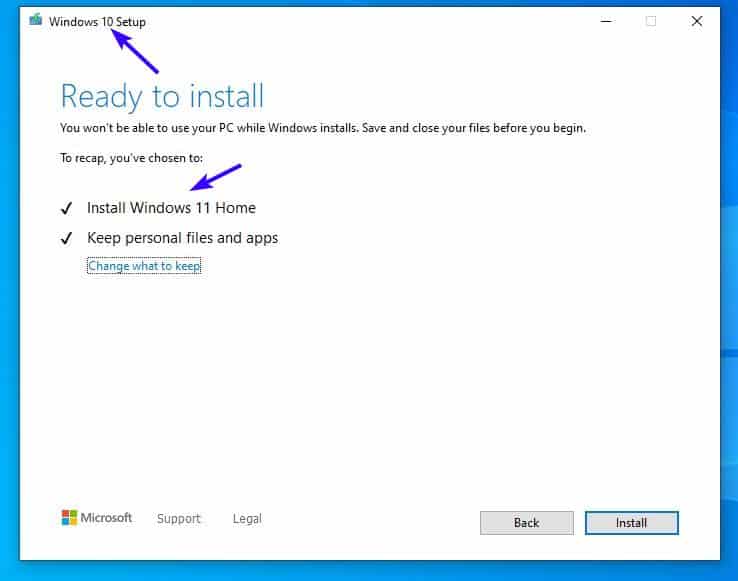Minimize the Windows 10 Setup window
This screenshot has width=738, height=581.
coord(606,21)
